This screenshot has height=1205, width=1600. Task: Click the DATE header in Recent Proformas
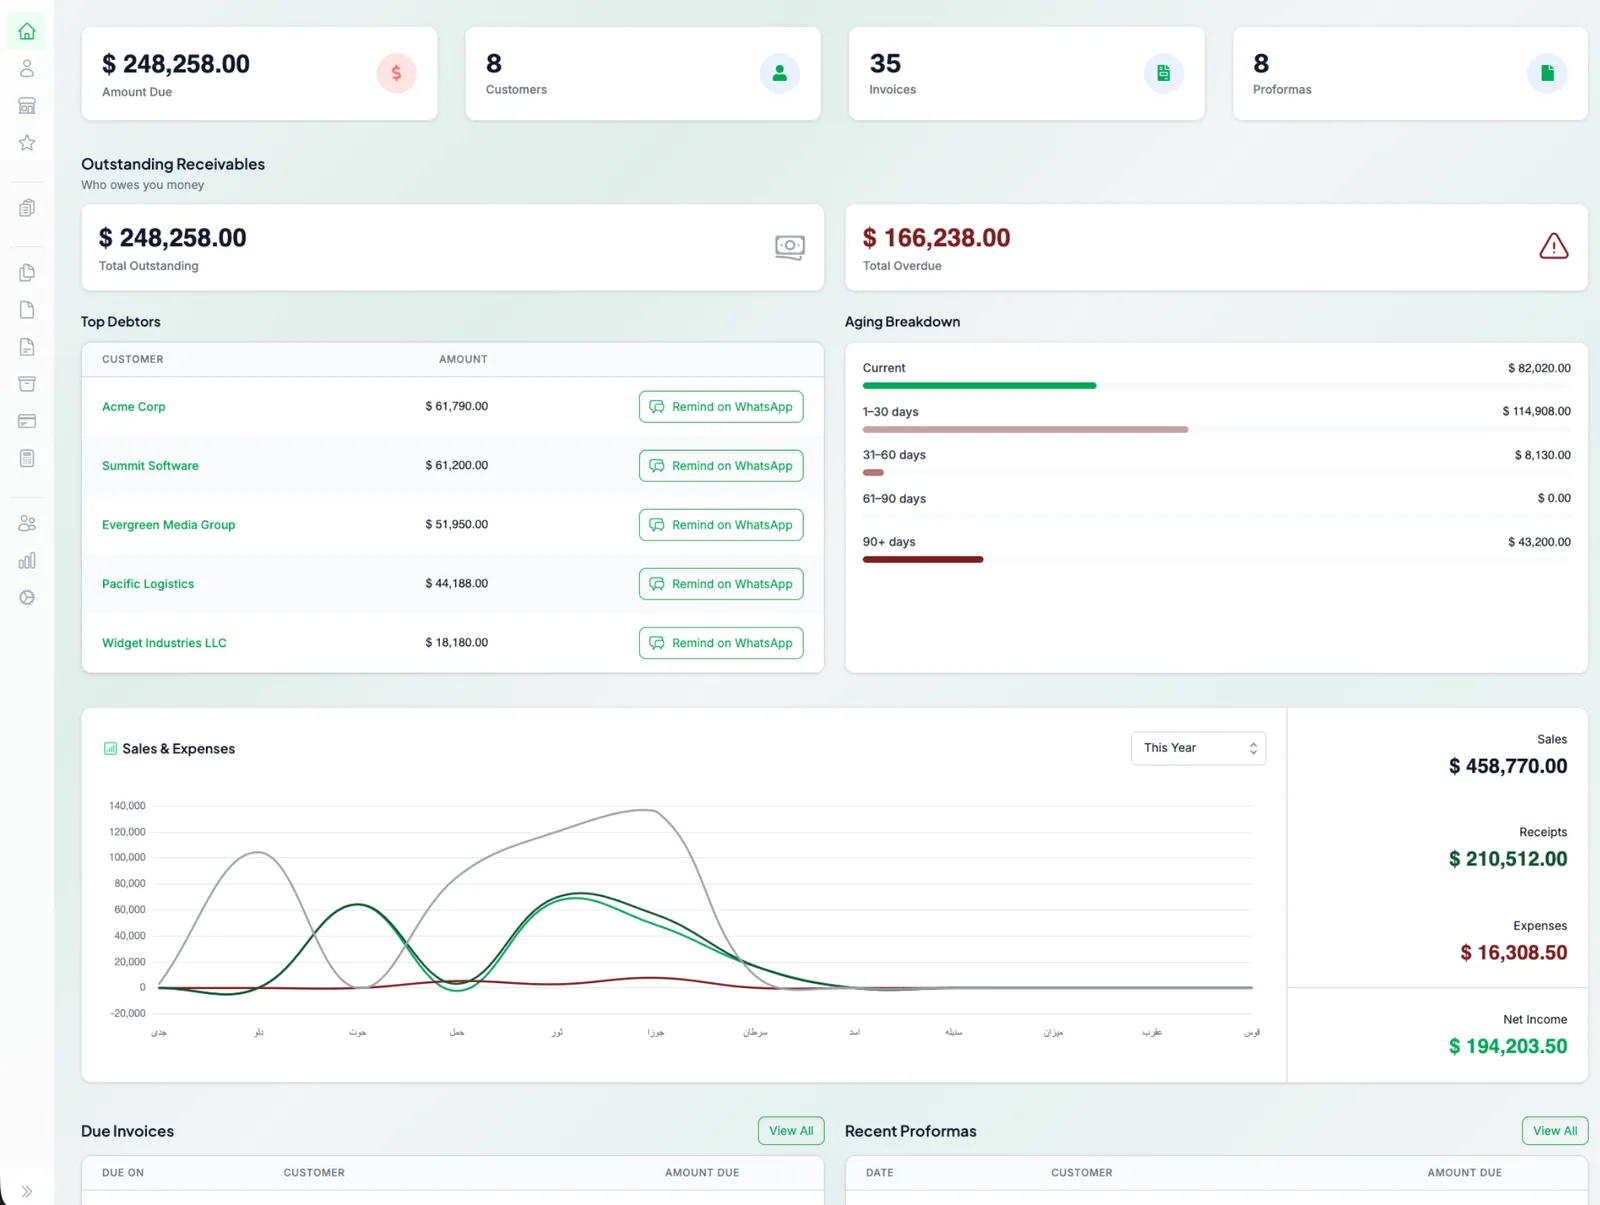point(880,1173)
